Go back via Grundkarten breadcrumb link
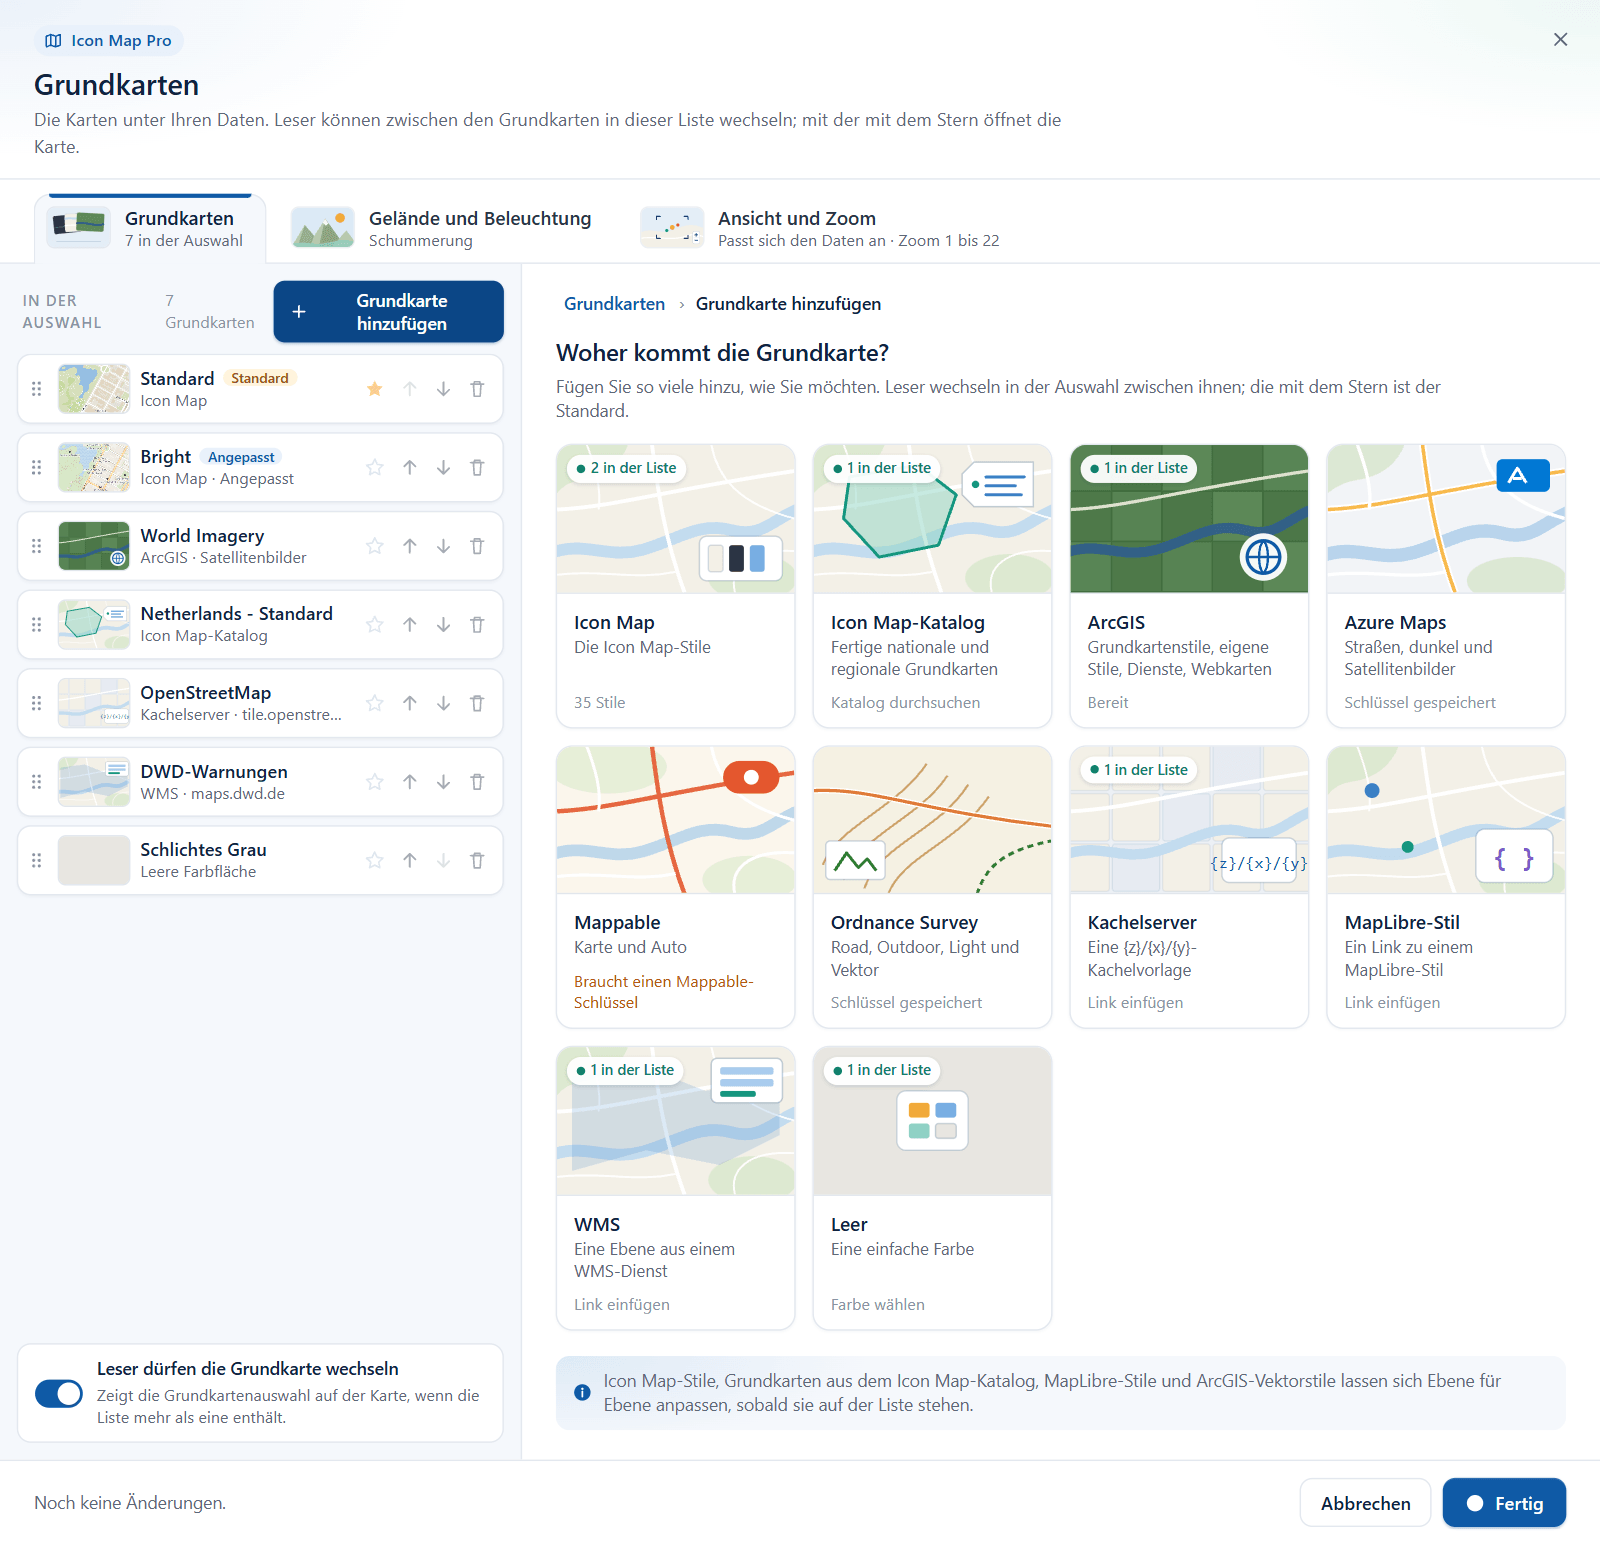Screen dimensions: 1600x1544 (614, 304)
